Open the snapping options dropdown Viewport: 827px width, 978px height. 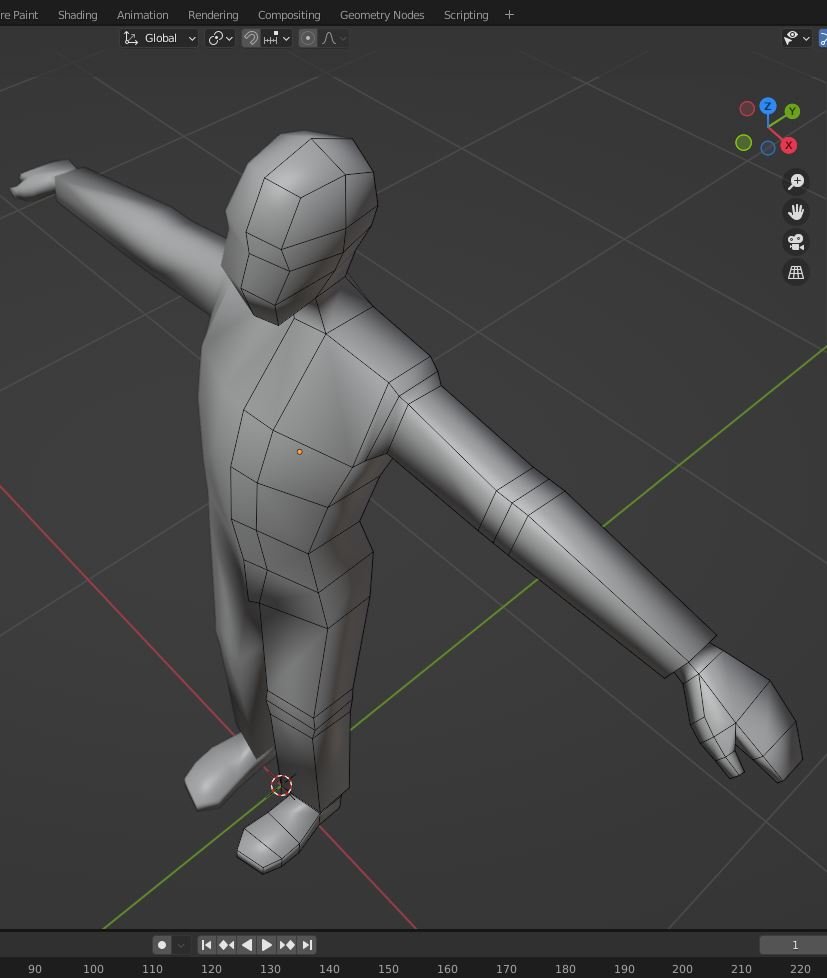click(x=276, y=38)
